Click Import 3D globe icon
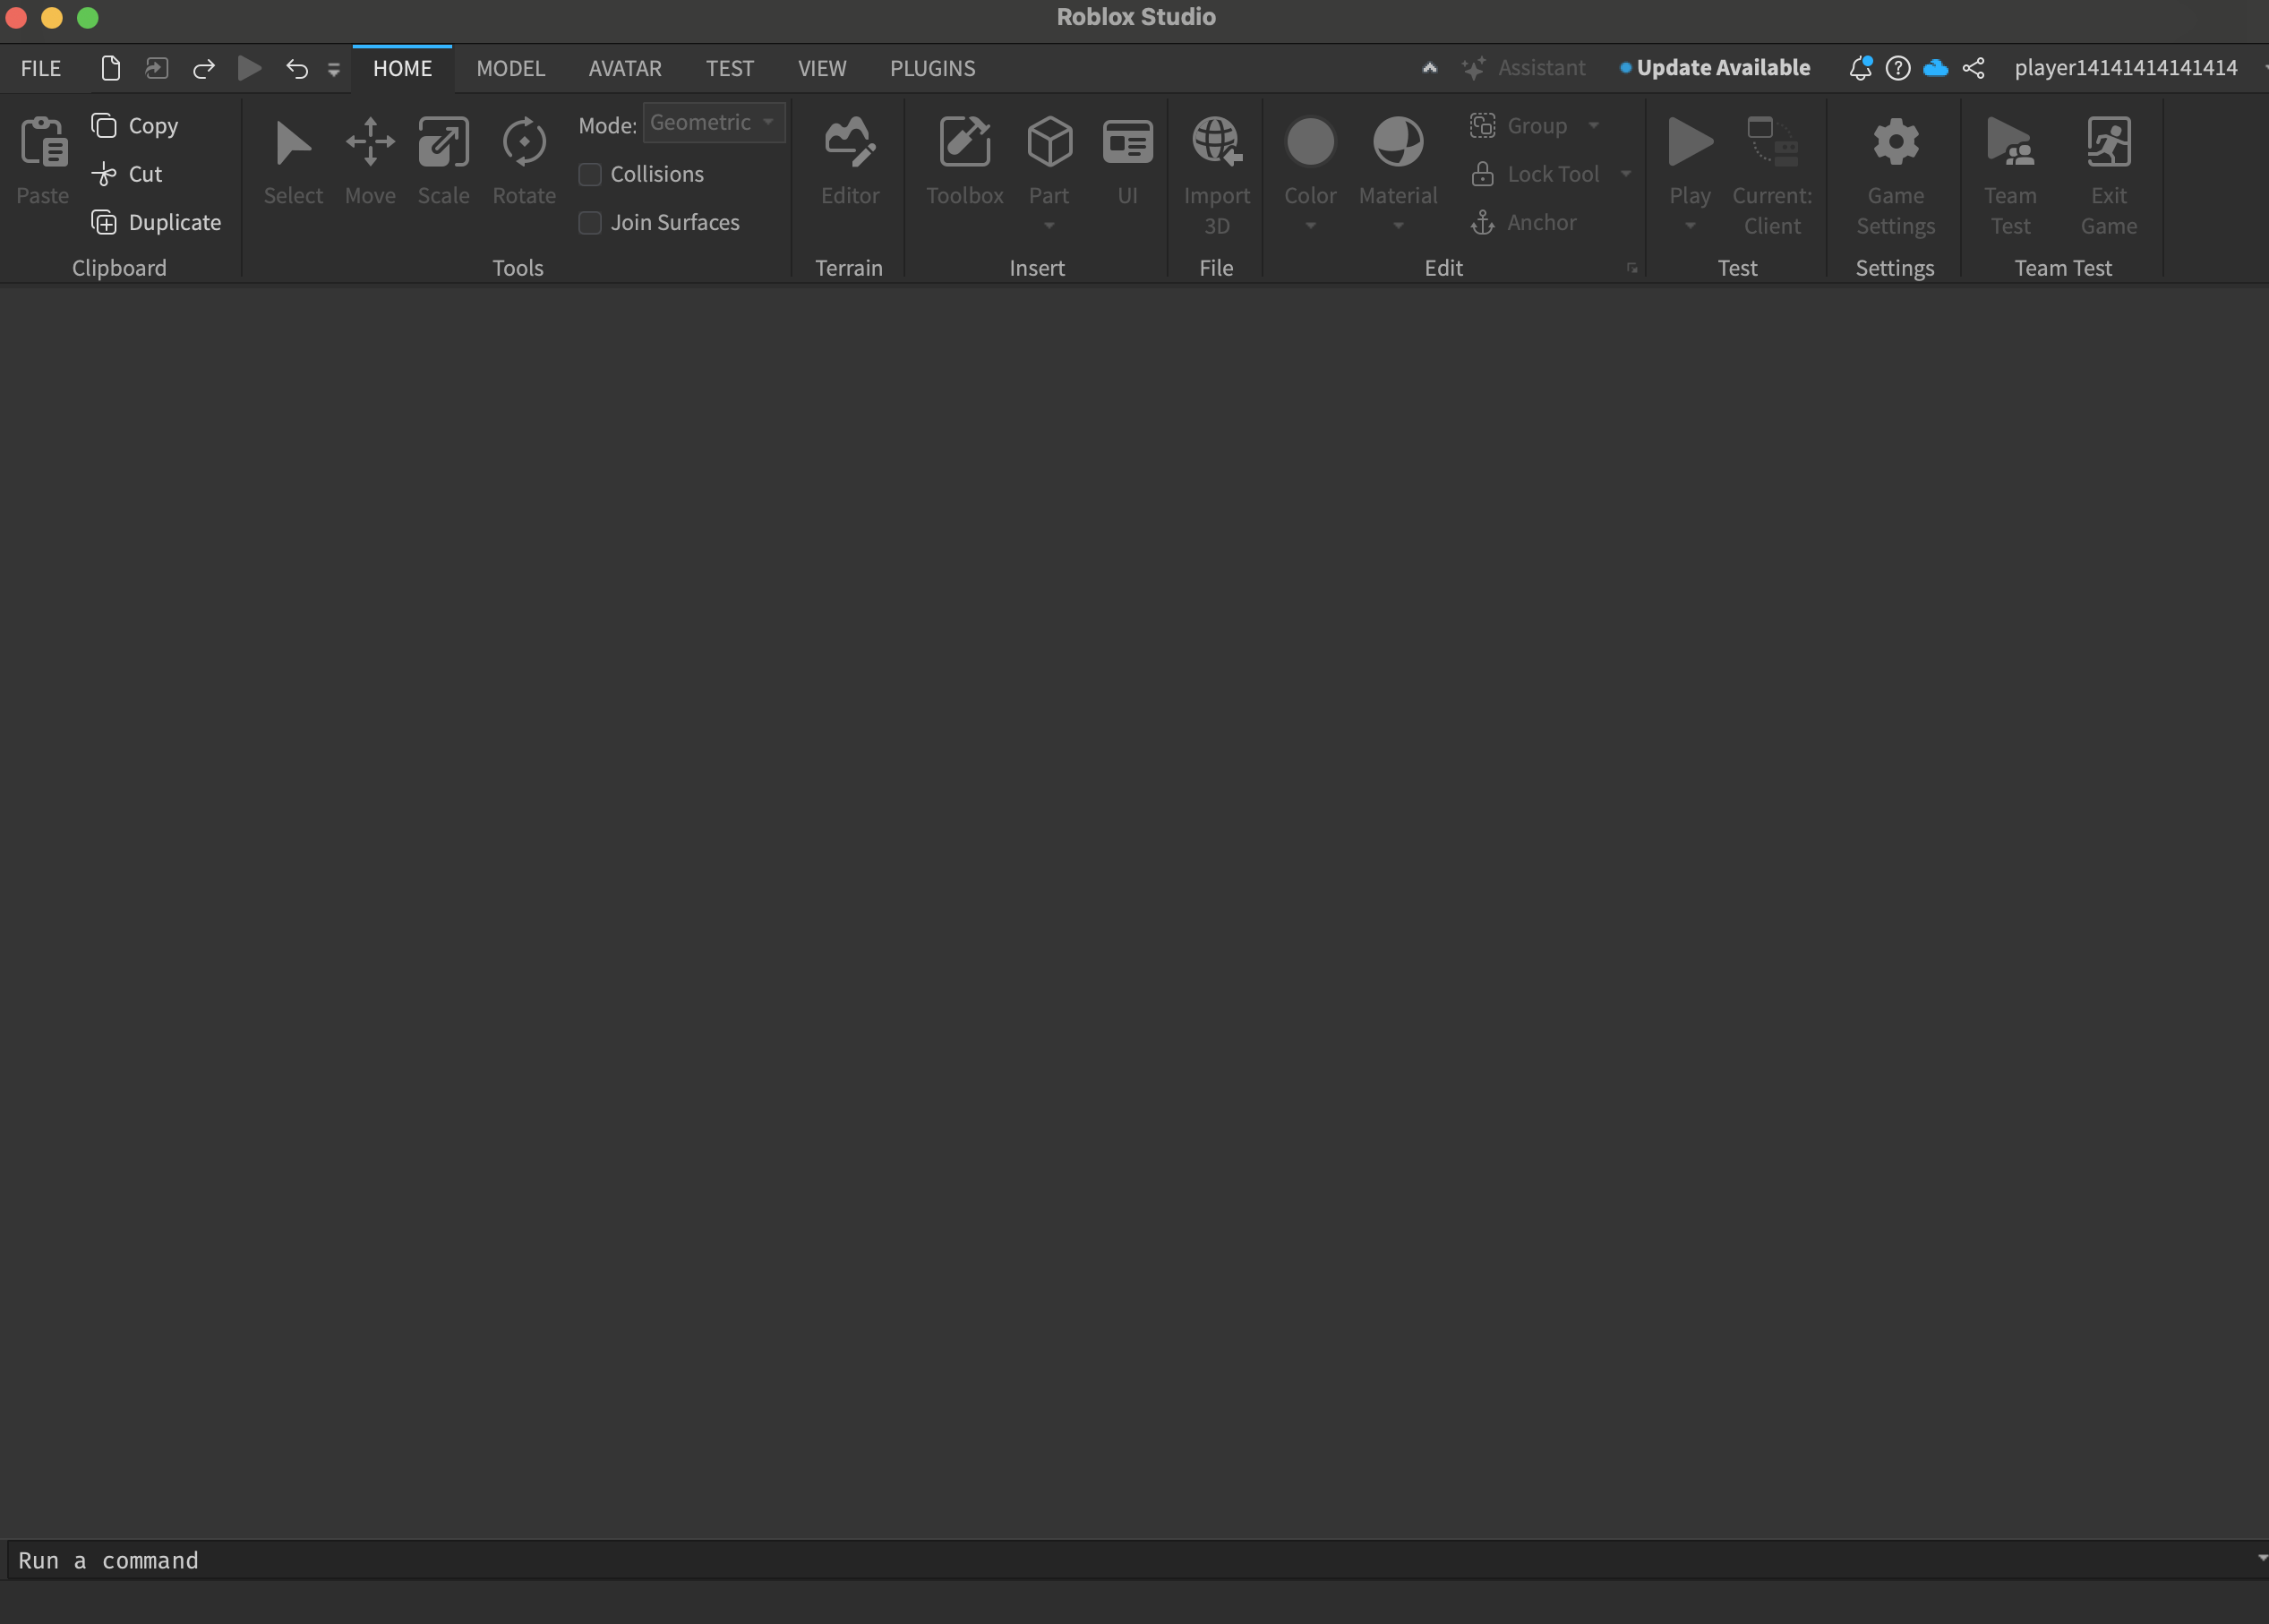The height and width of the screenshot is (1624, 2269). [1217, 141]
